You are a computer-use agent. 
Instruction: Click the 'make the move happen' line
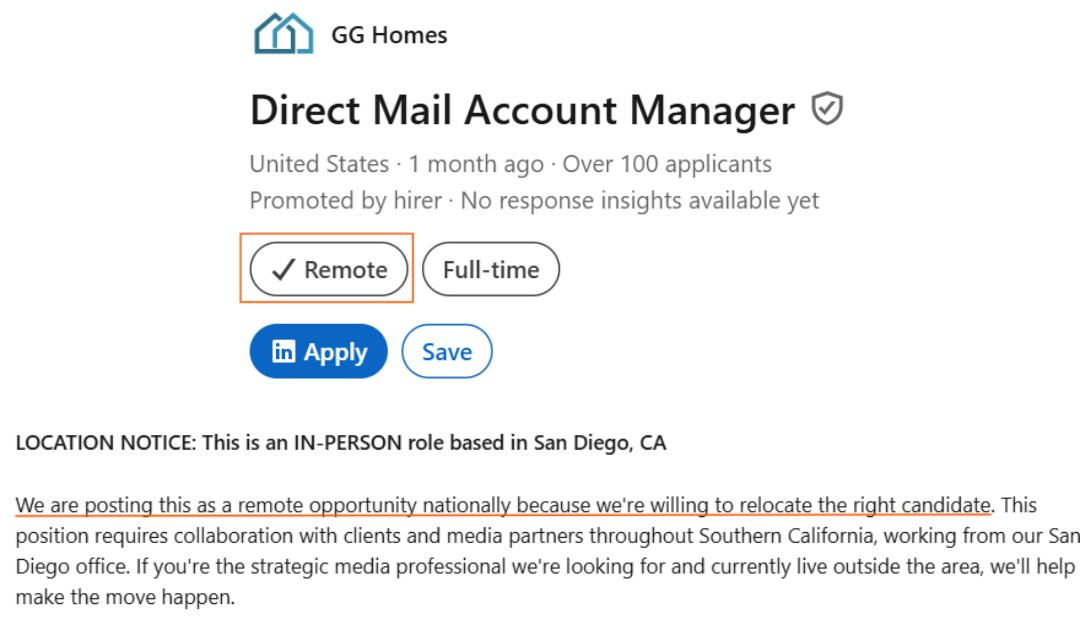[125, 598]
